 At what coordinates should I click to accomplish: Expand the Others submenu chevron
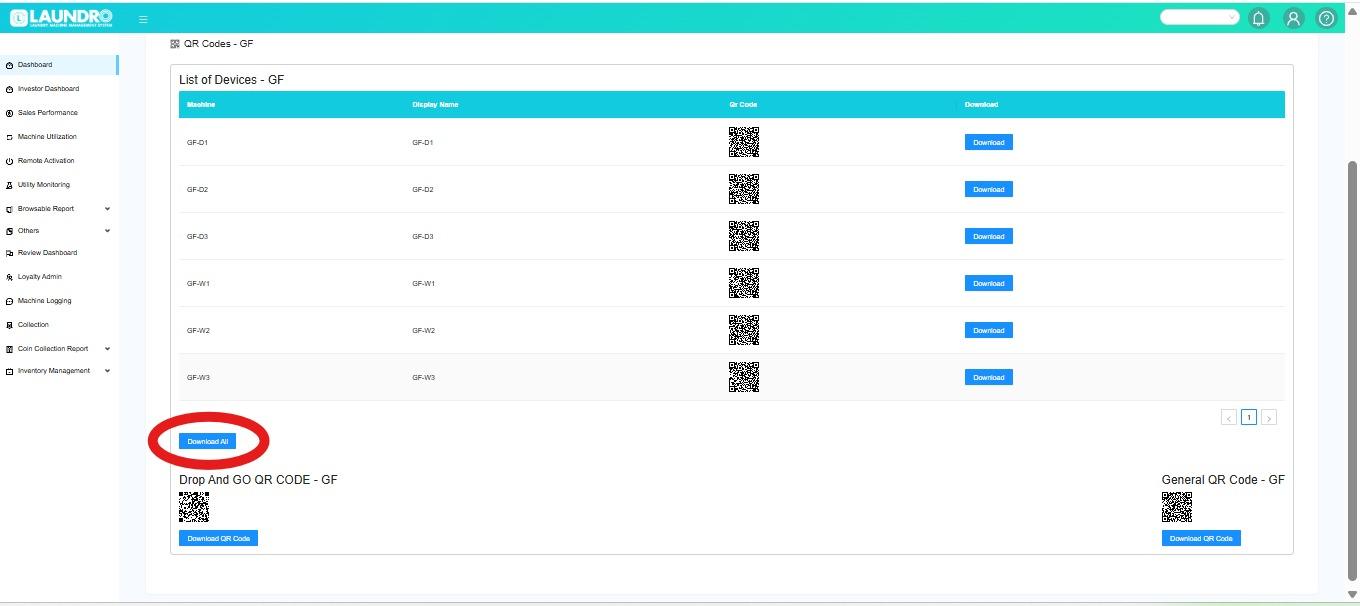[107, 231]
